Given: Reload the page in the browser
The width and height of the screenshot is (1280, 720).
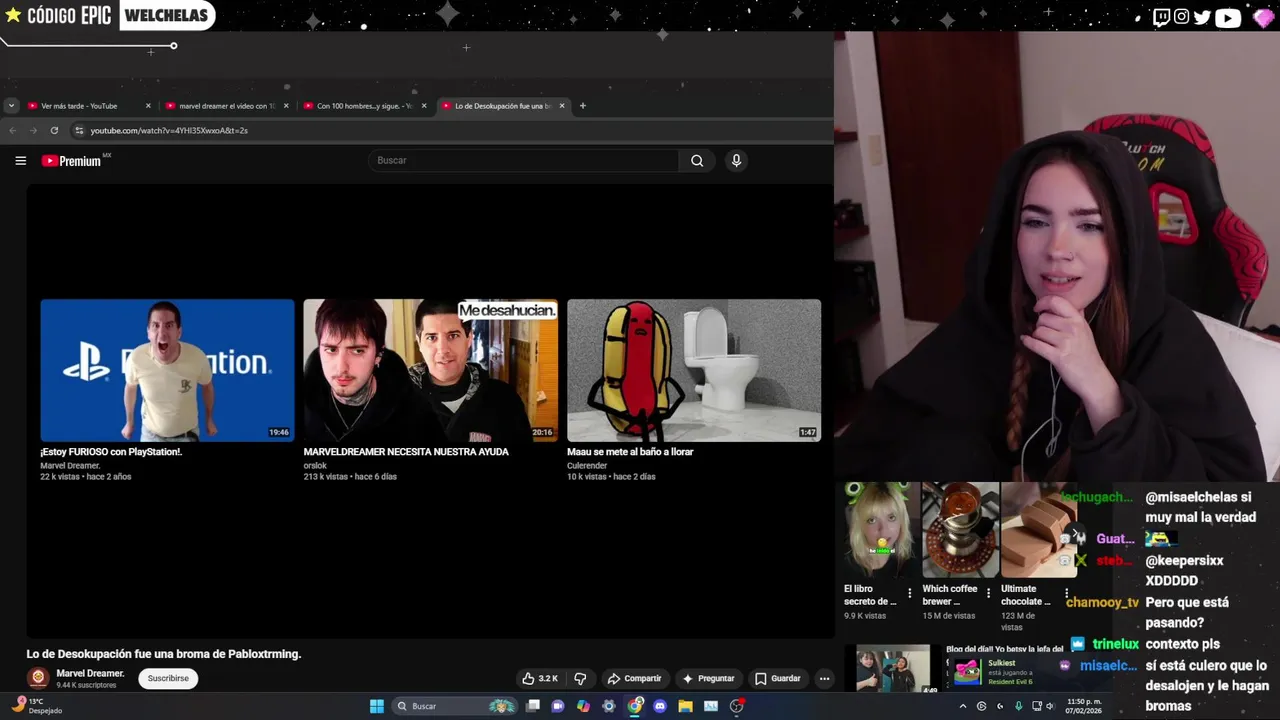Looking at the screenshot, I should click(x=54, y=130).
